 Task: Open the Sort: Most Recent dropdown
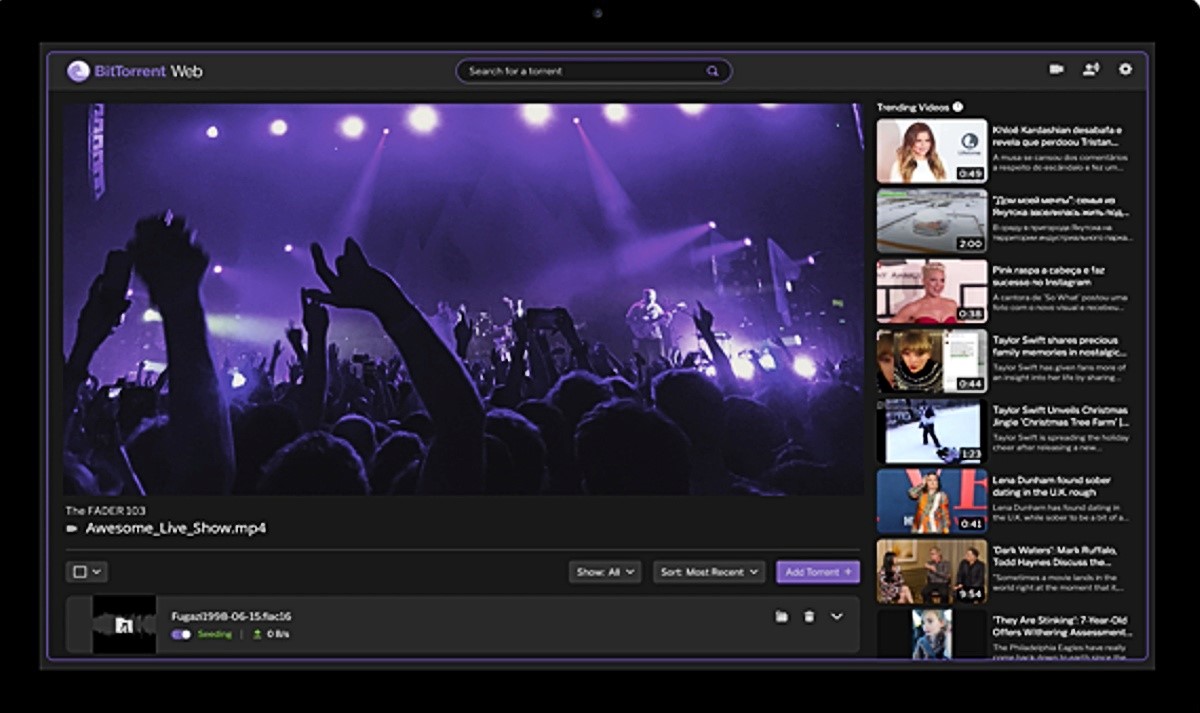pyautogui.click(x=709, y=572)
